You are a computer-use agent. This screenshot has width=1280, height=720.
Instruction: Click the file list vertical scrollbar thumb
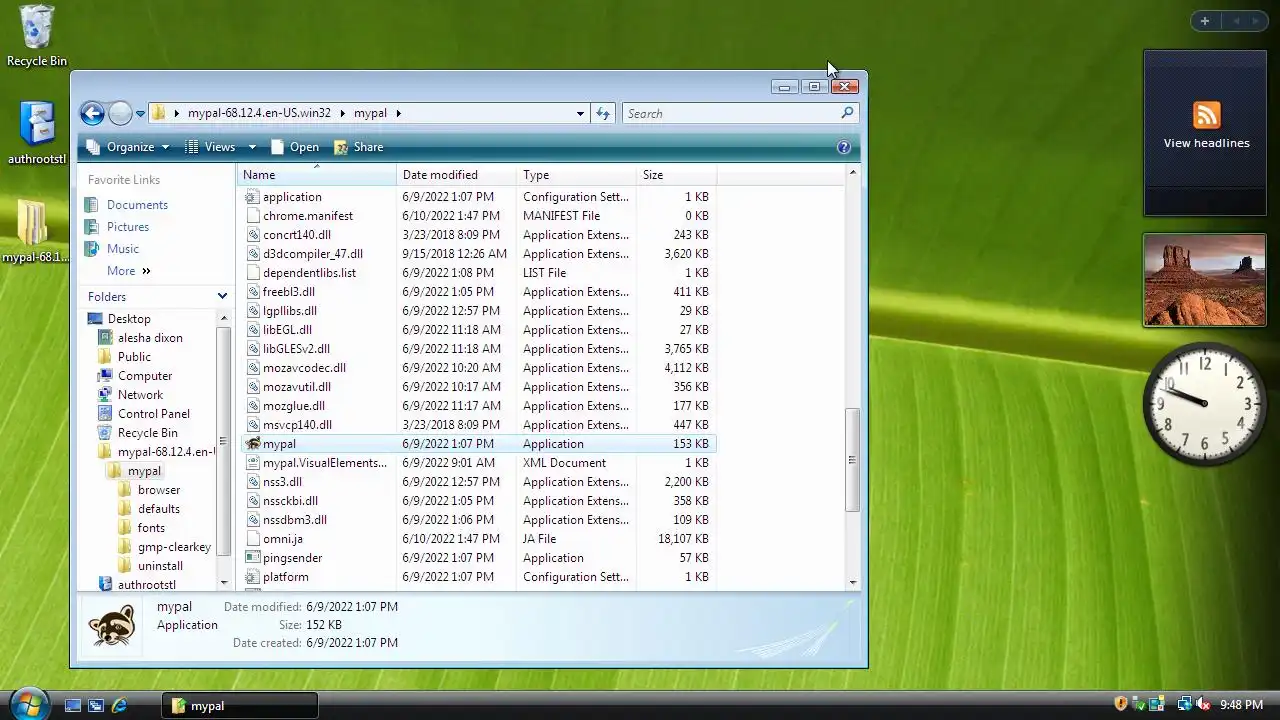(x=852, y=460)
